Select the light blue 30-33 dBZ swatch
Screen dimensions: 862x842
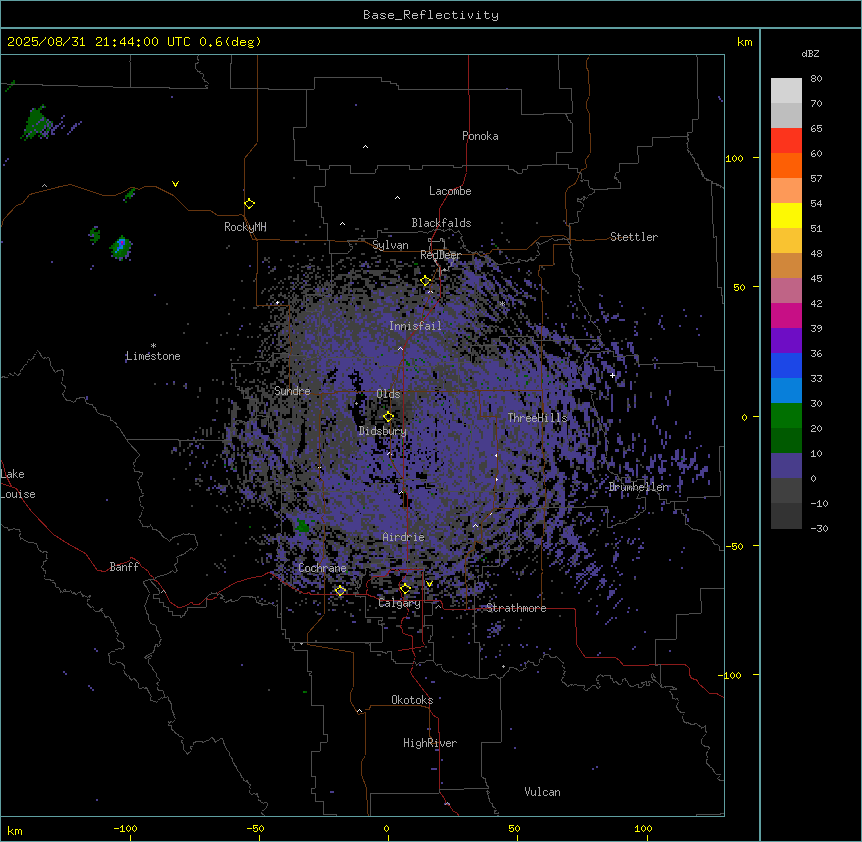786,391
